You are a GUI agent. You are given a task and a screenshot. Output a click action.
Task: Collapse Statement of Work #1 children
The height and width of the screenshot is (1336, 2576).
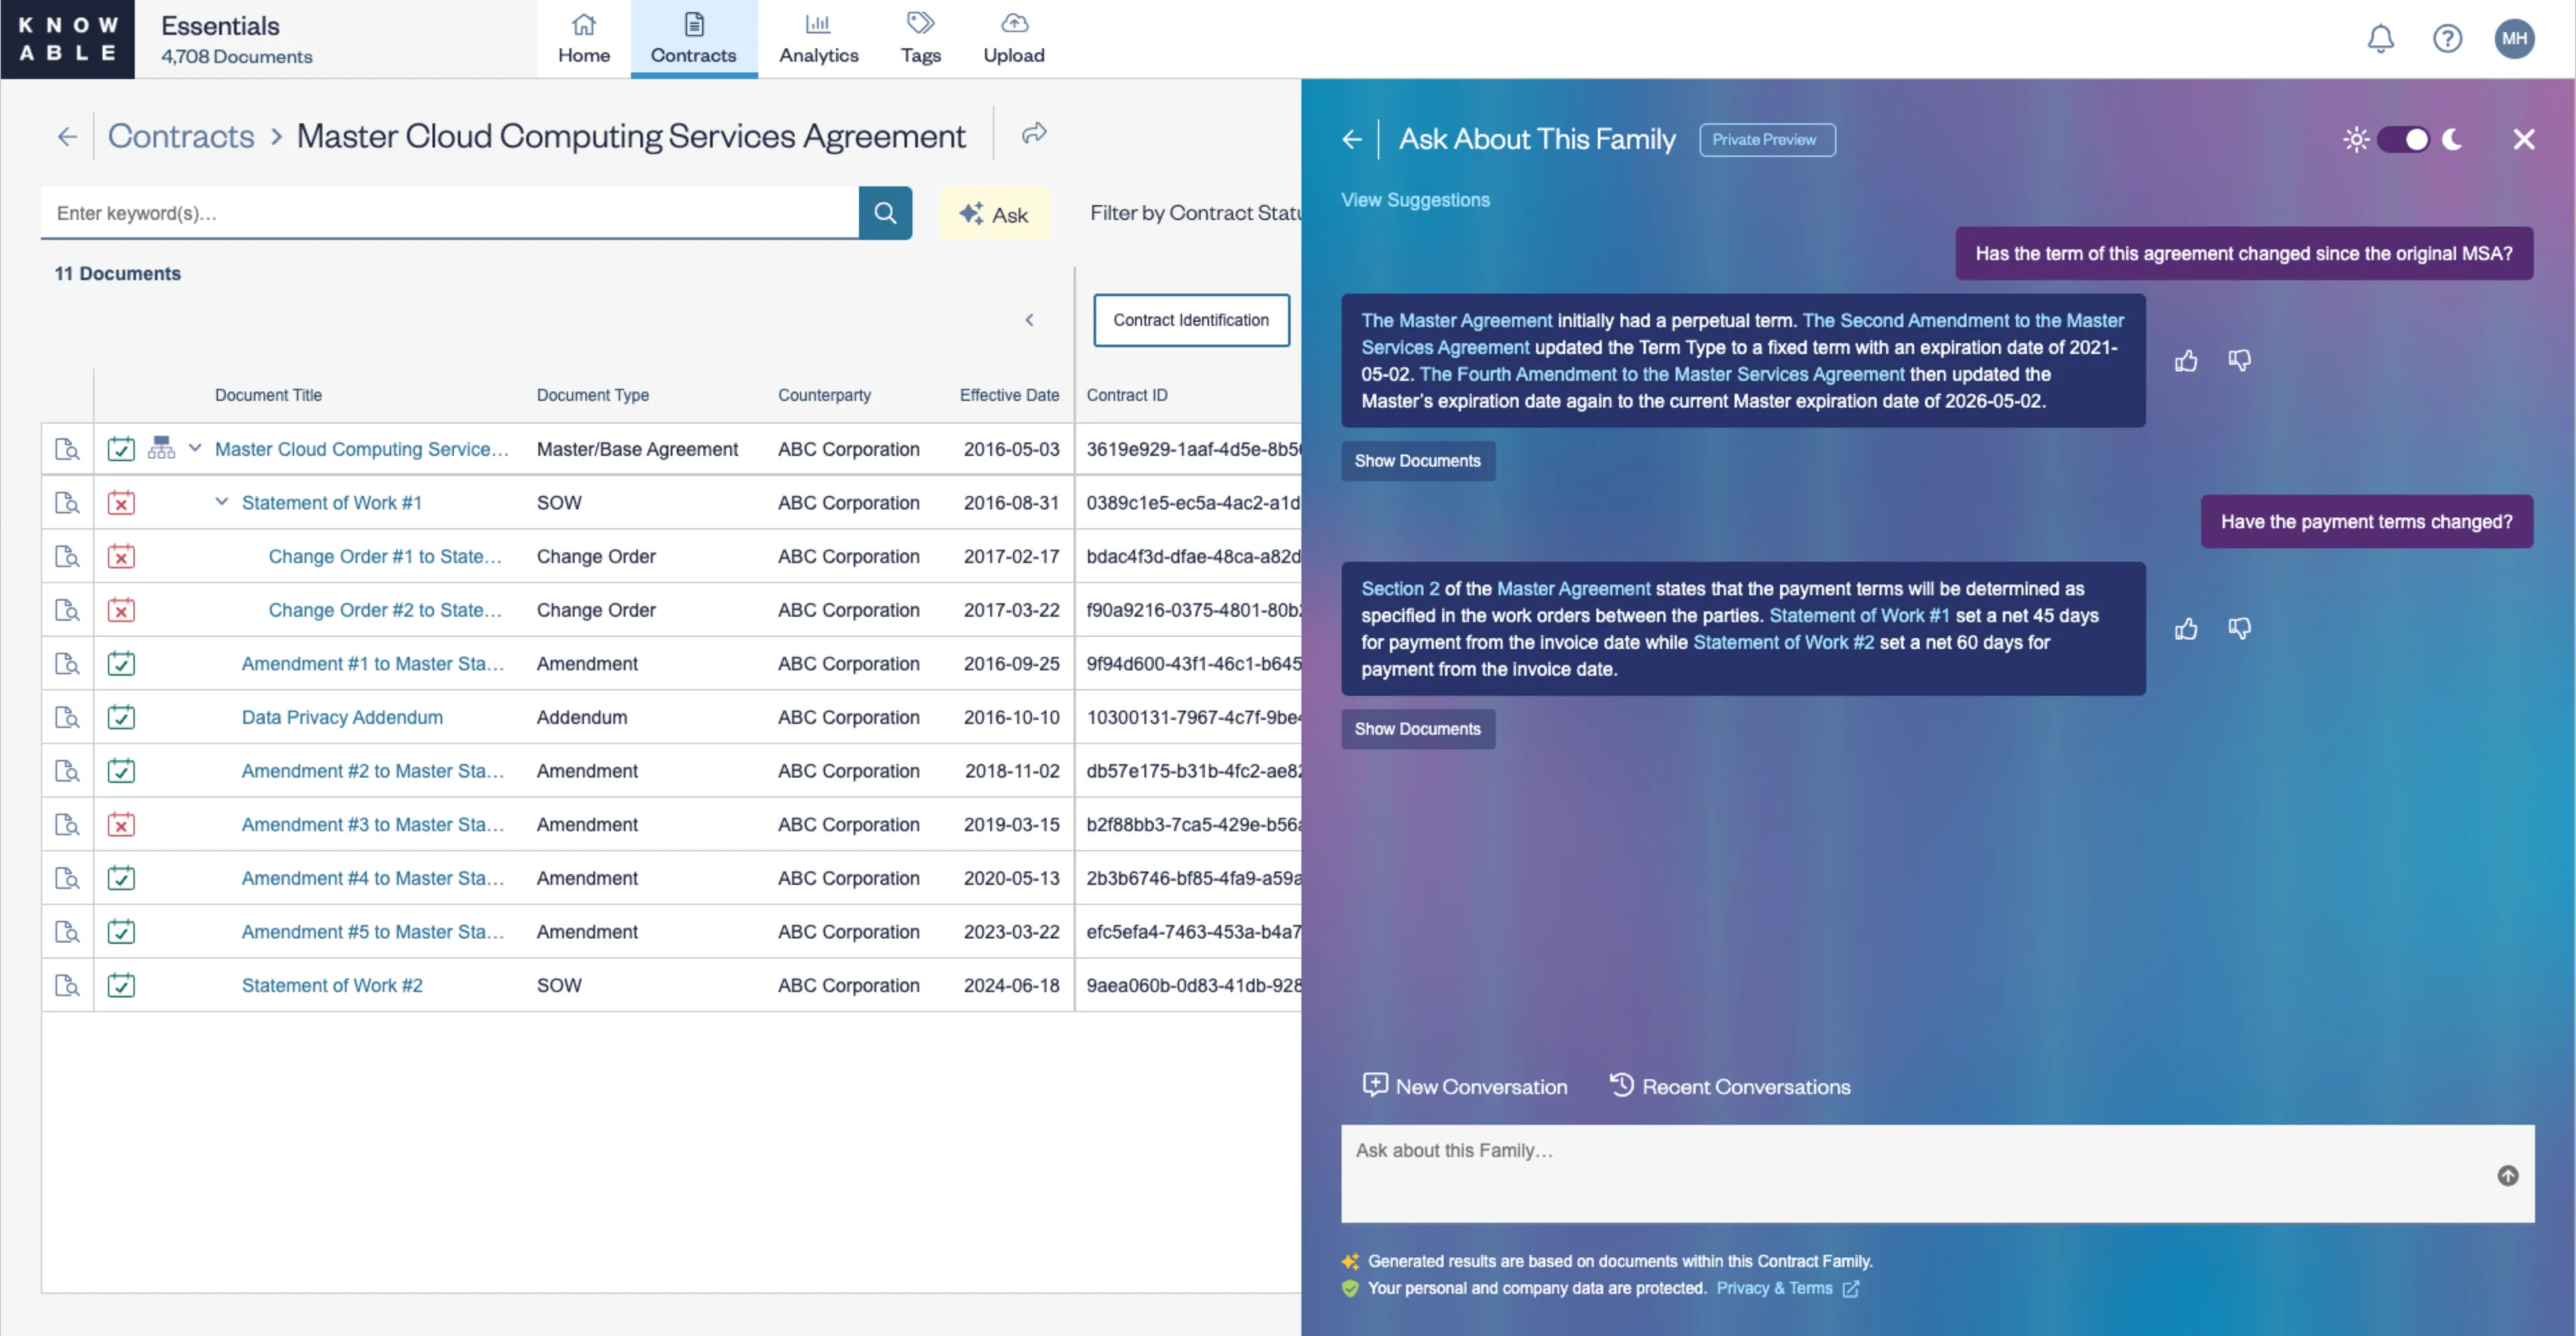(222, 502)
